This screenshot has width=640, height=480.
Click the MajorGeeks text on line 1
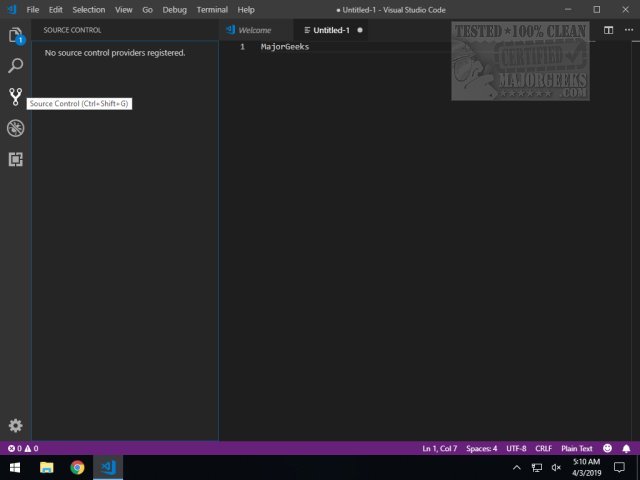point(285,47)
